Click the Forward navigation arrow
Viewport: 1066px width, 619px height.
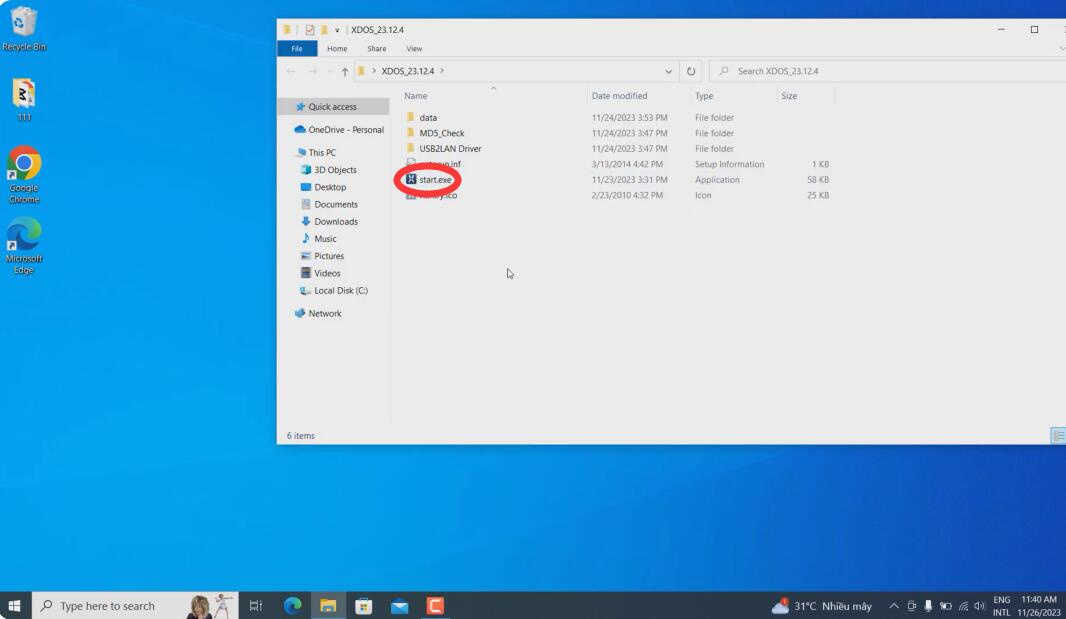(313, 71)
